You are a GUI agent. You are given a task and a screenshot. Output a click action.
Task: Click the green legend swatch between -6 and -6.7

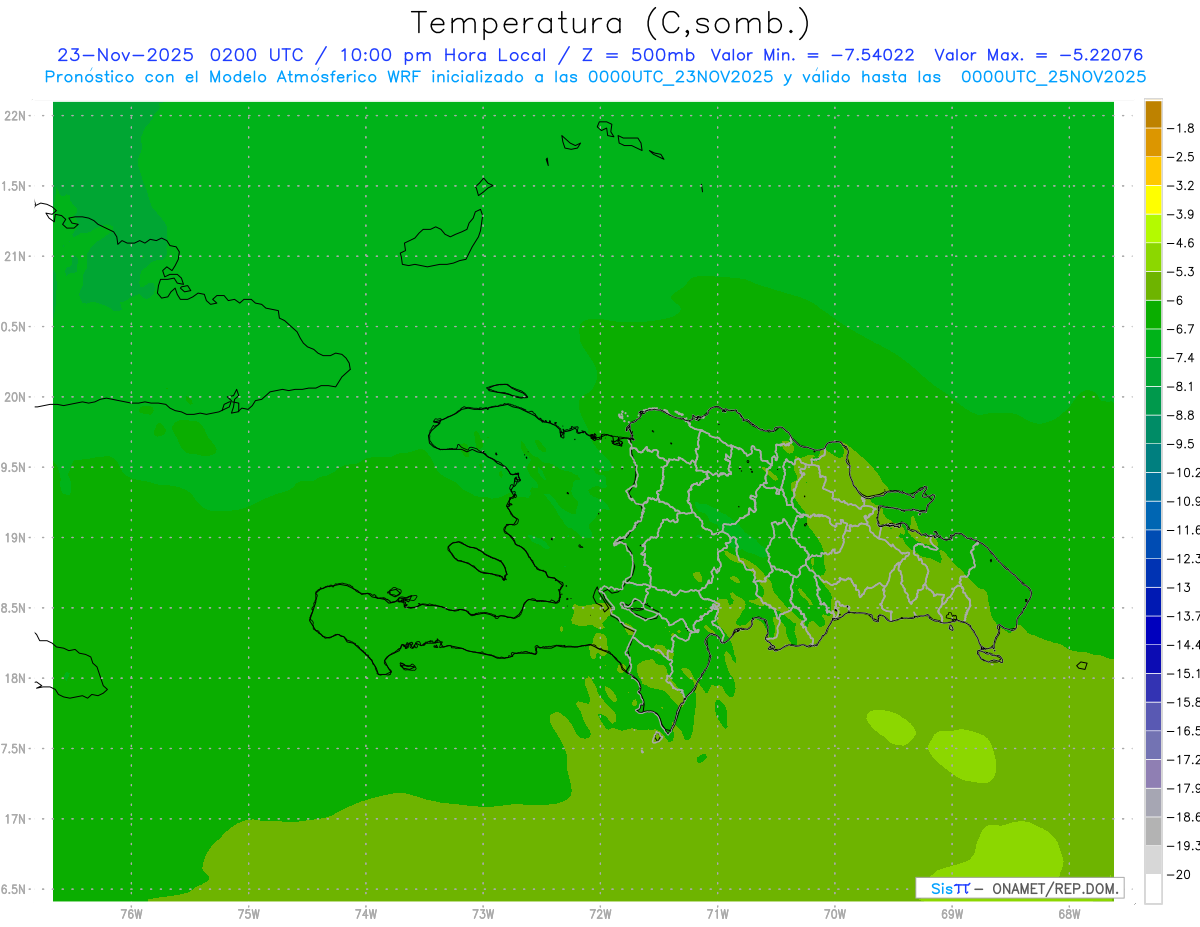(1153, 314)
